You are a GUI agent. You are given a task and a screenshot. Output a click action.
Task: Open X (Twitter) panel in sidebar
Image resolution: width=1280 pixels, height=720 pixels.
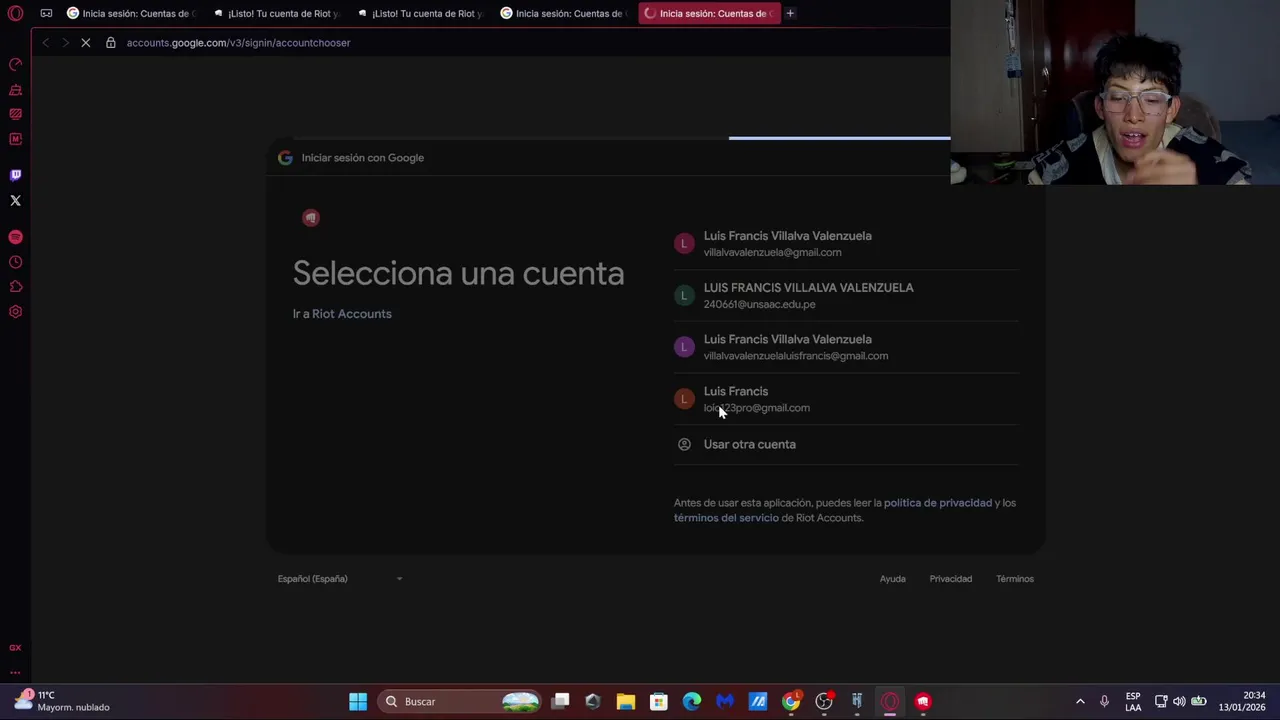[15, 200]
